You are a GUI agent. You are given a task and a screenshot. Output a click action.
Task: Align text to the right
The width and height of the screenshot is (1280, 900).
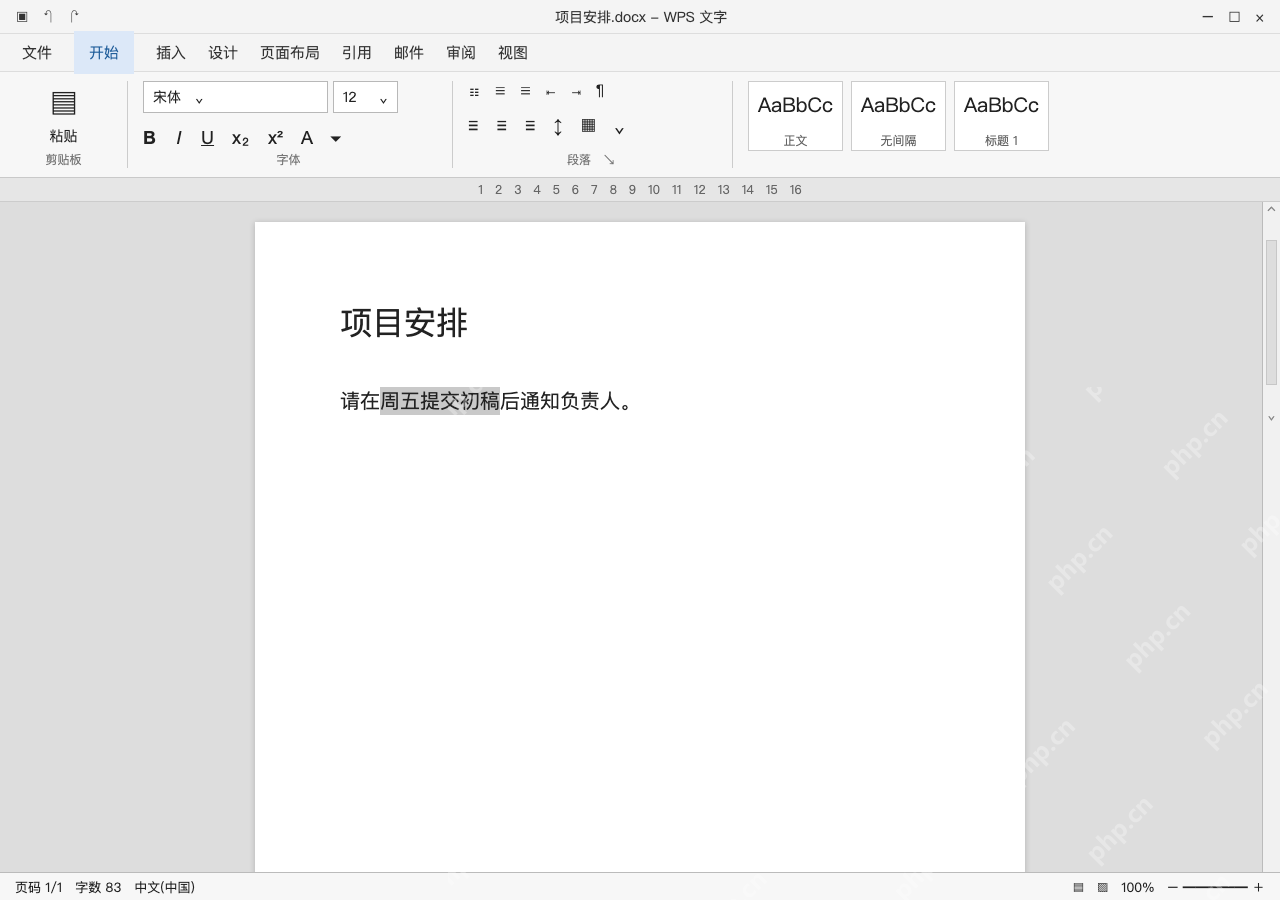coord(530,126)
